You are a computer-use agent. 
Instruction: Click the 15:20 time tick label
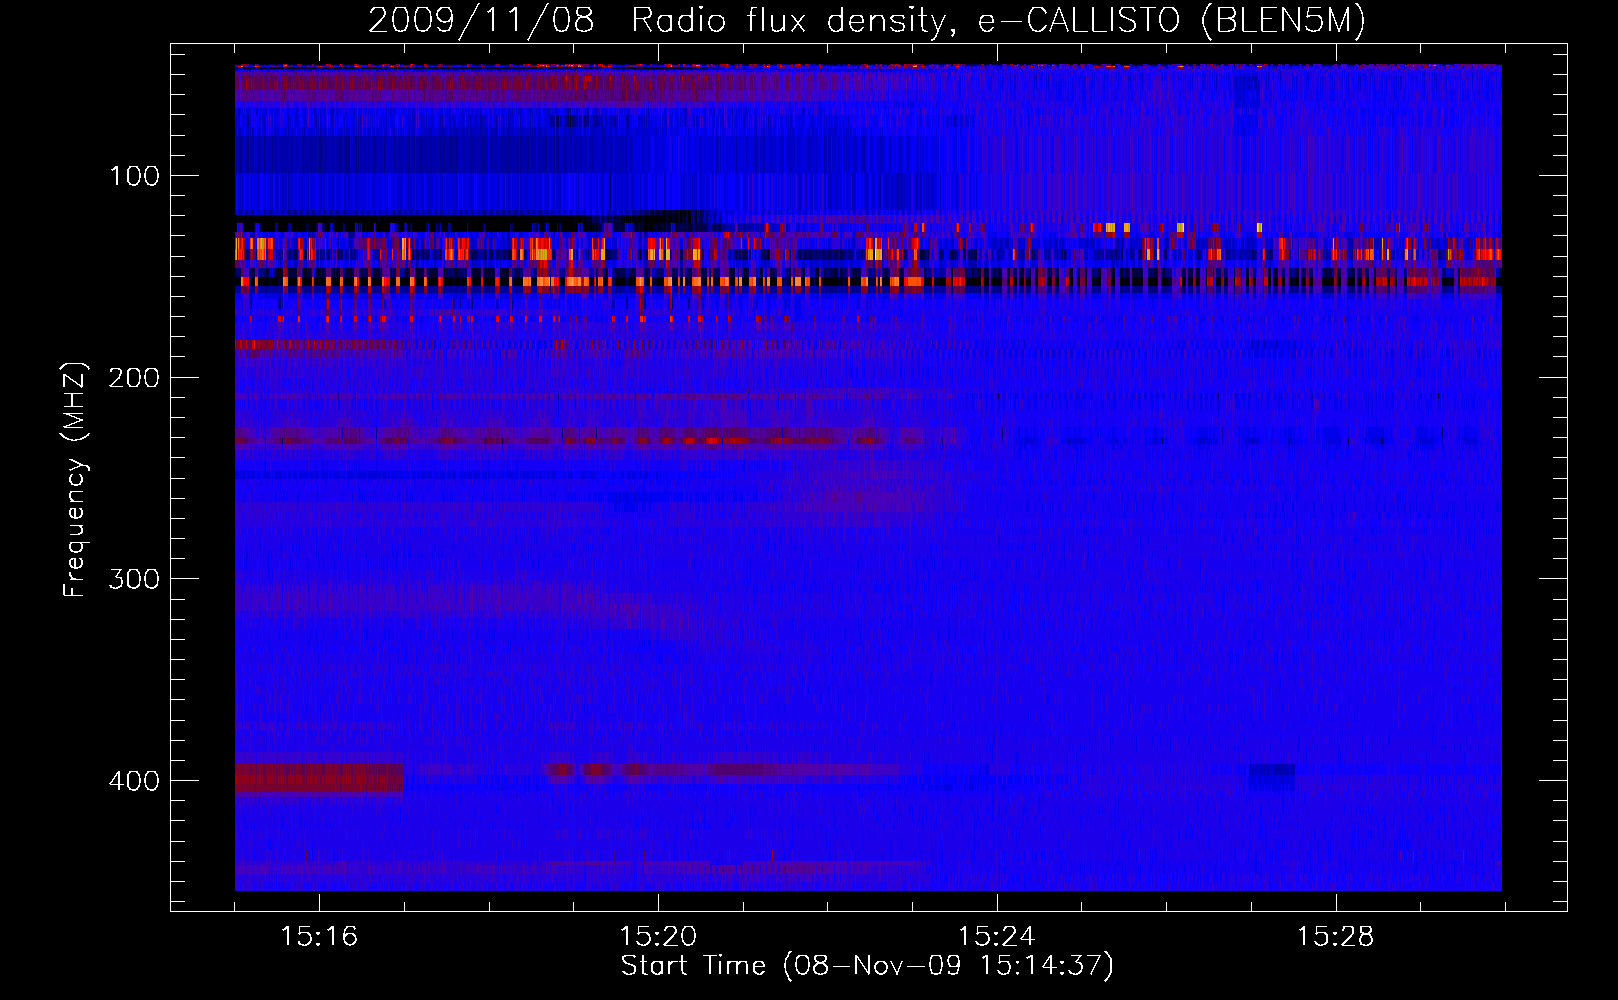point(658,937)
